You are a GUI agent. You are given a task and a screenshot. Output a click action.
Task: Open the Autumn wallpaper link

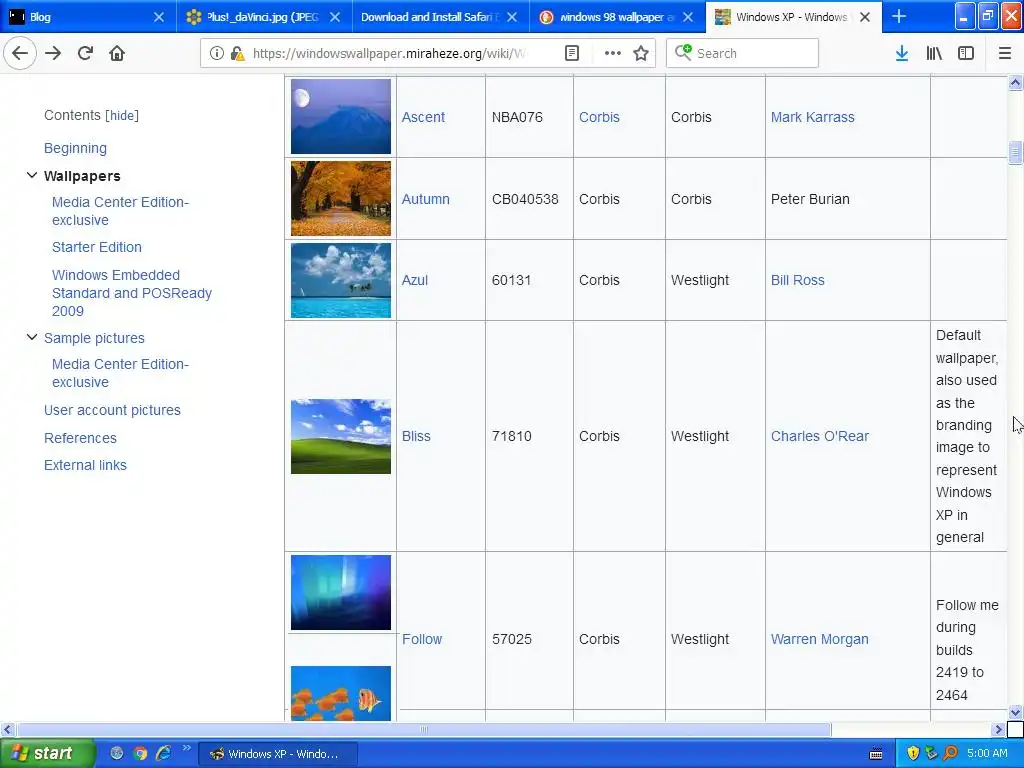pos(426,199)
